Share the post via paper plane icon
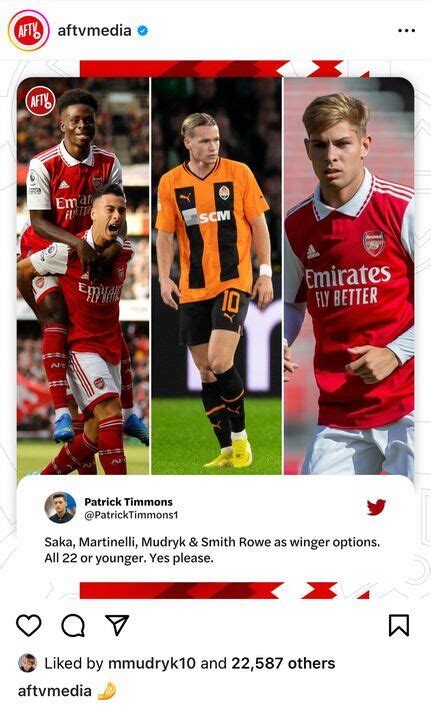The image size is (431, 712). pyautogui.click(x=117, y=625)
